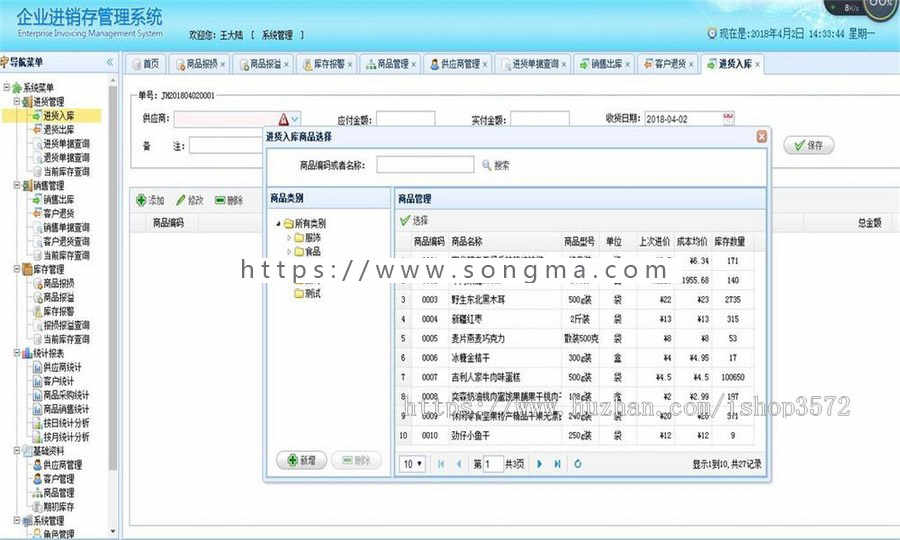This screenshot has width=900, height=540.
Task: Click 商品编码或者名称 search field
Action: [425, 165]
